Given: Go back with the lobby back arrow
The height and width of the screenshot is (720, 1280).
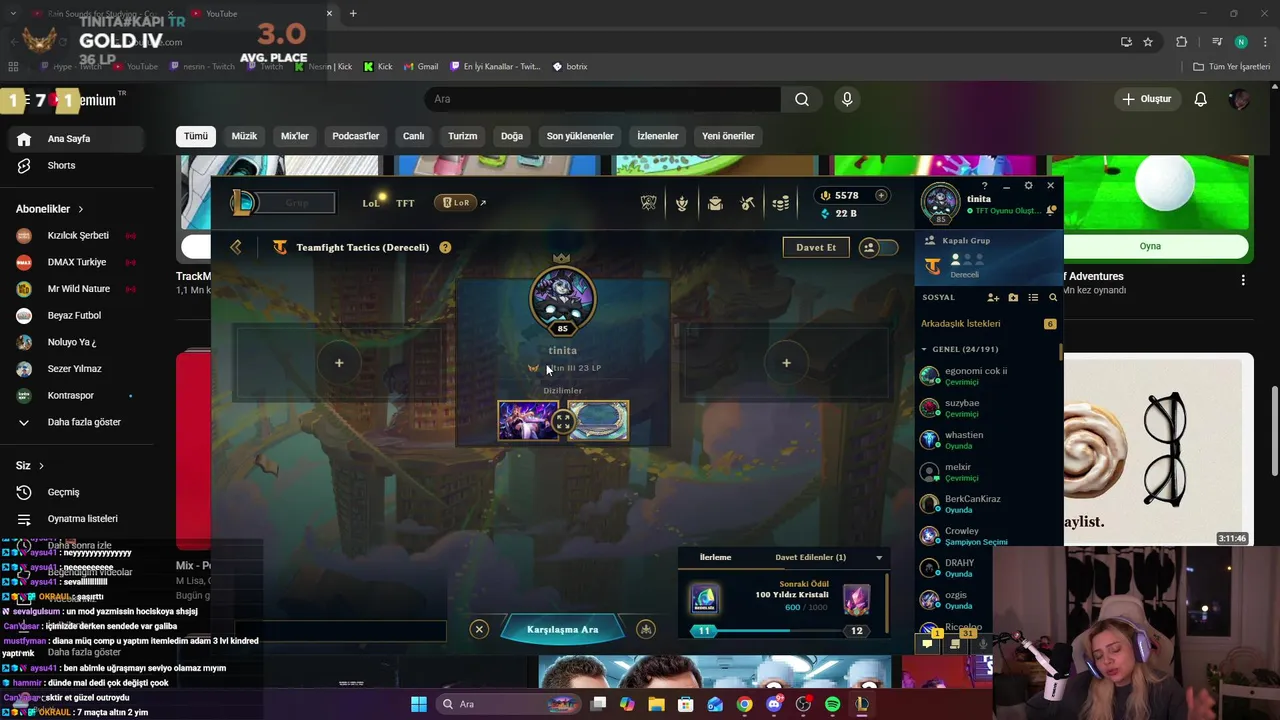Looking at the screenshot, I should pos(236,247).
